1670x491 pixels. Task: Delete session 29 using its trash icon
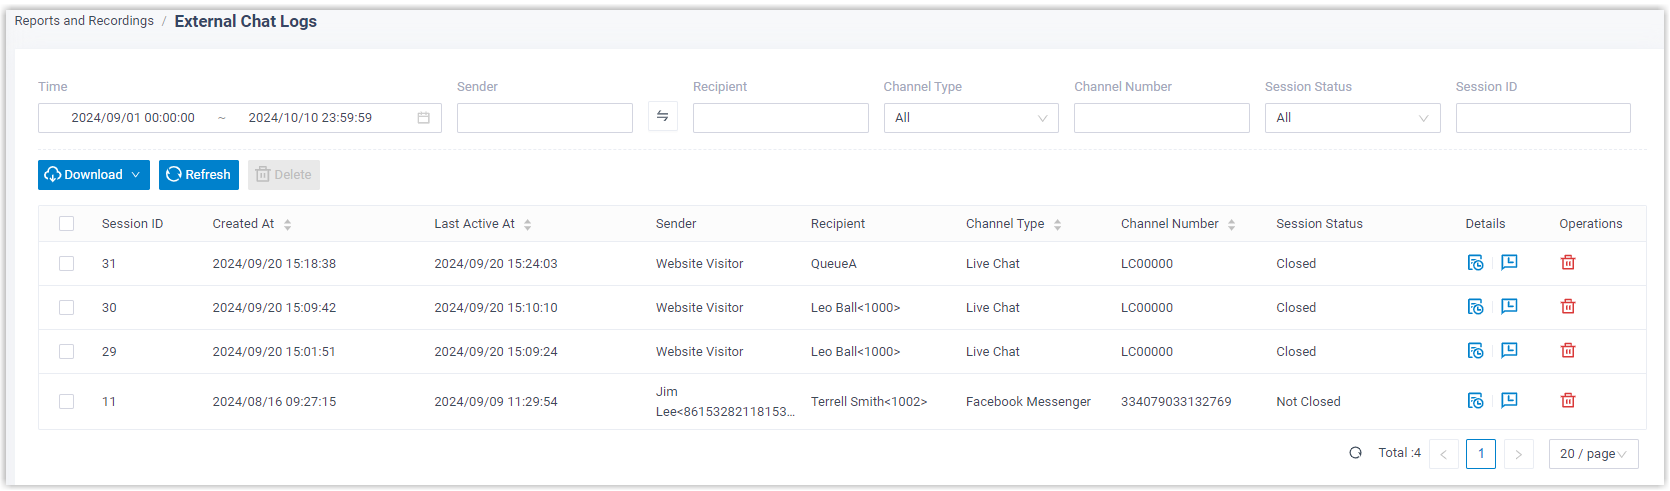pyautogui.click(x=1567, y=351)
